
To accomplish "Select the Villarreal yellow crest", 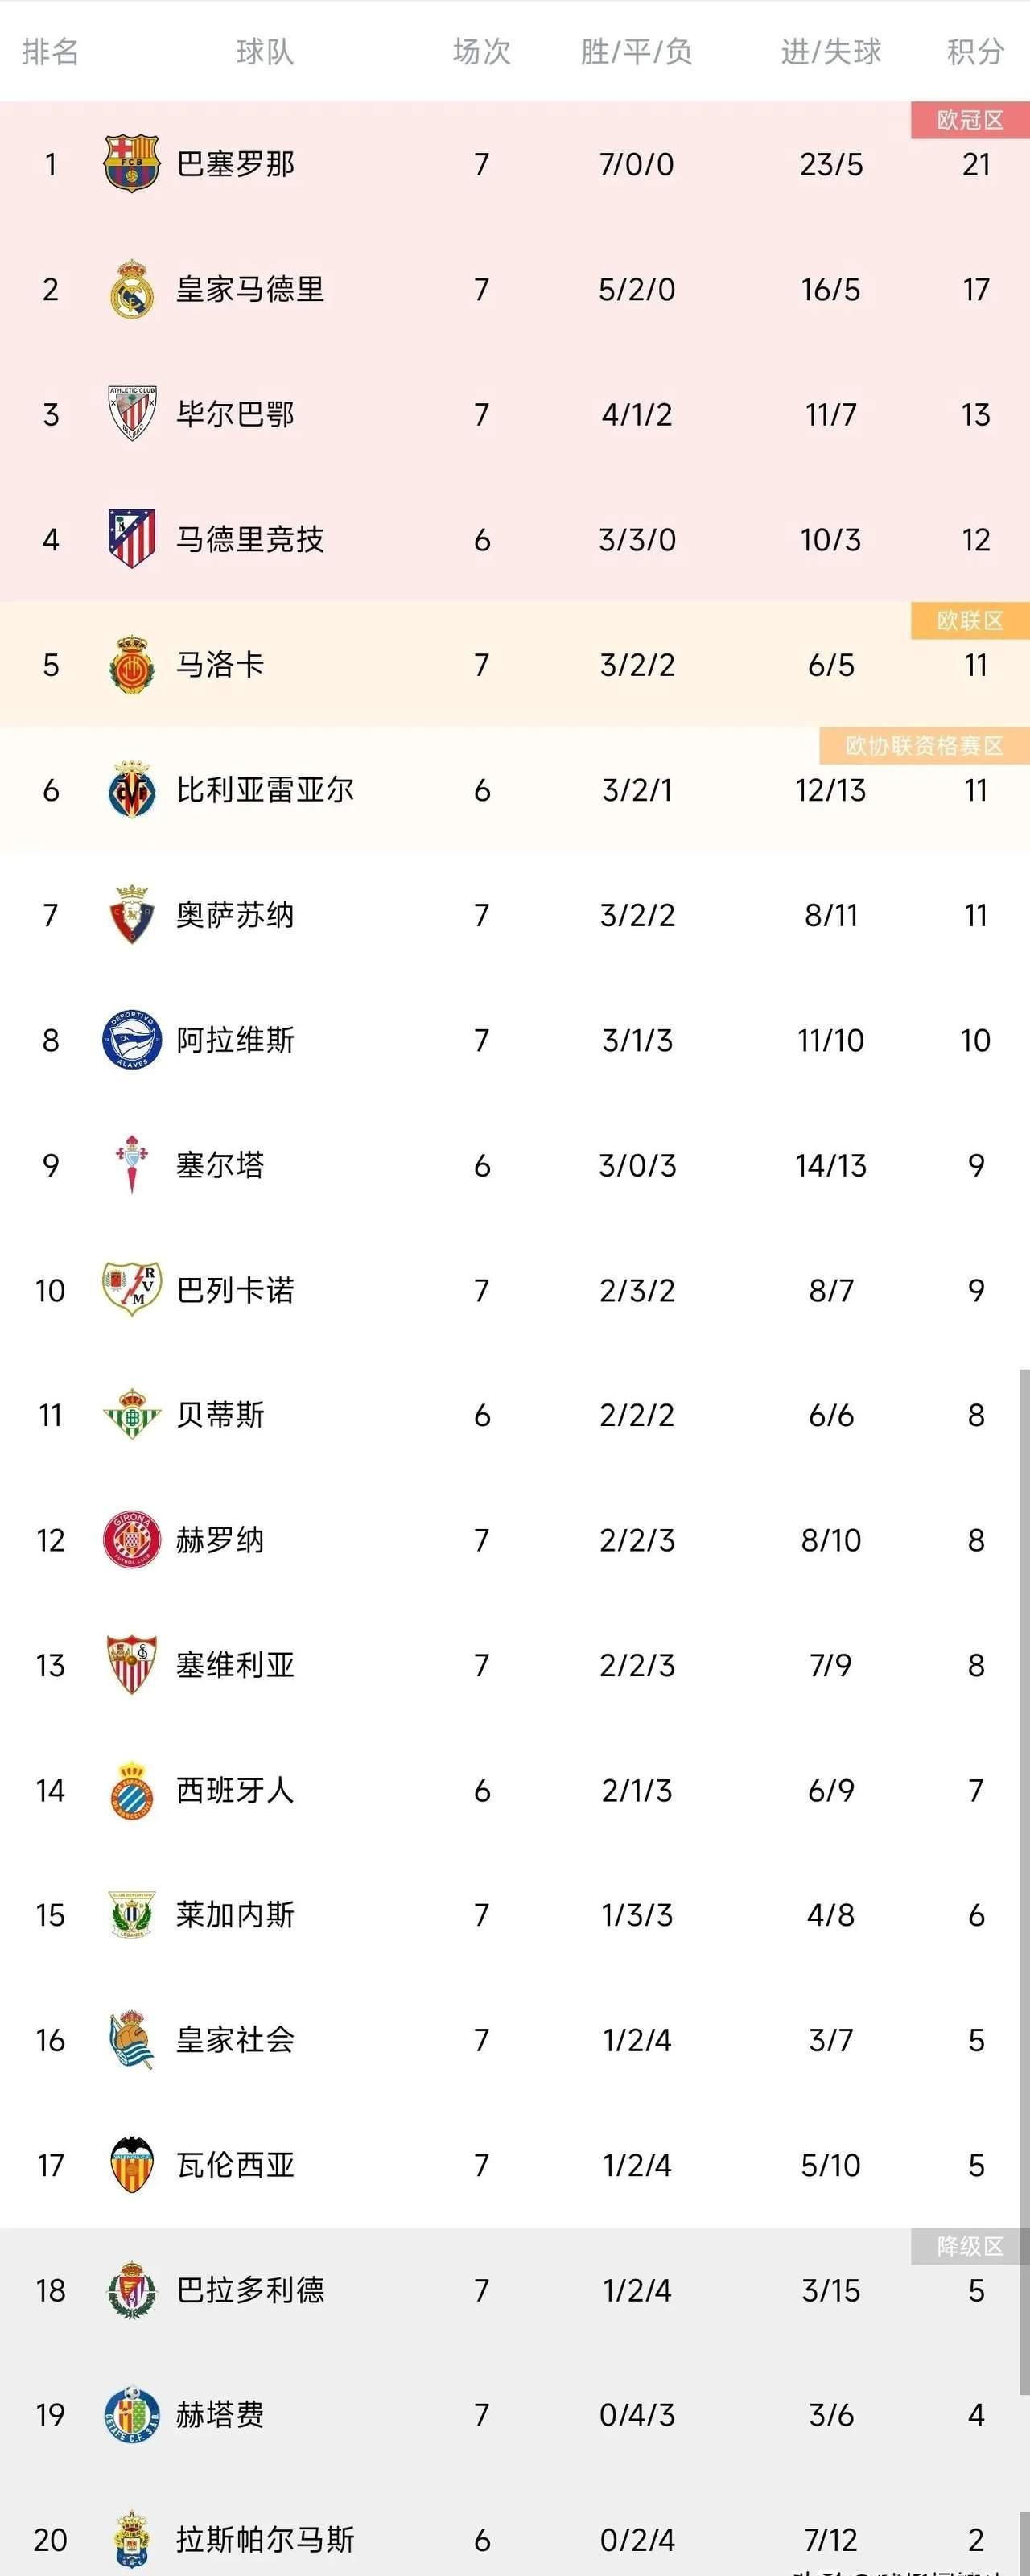I will tap(132, 790).
